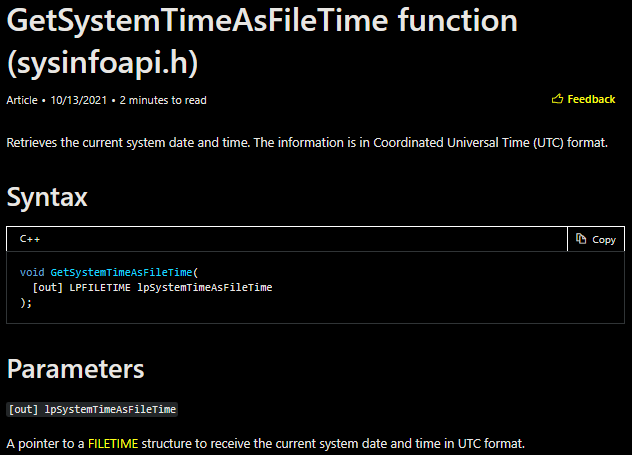Click the Parameters section heading

coord(75,368)
